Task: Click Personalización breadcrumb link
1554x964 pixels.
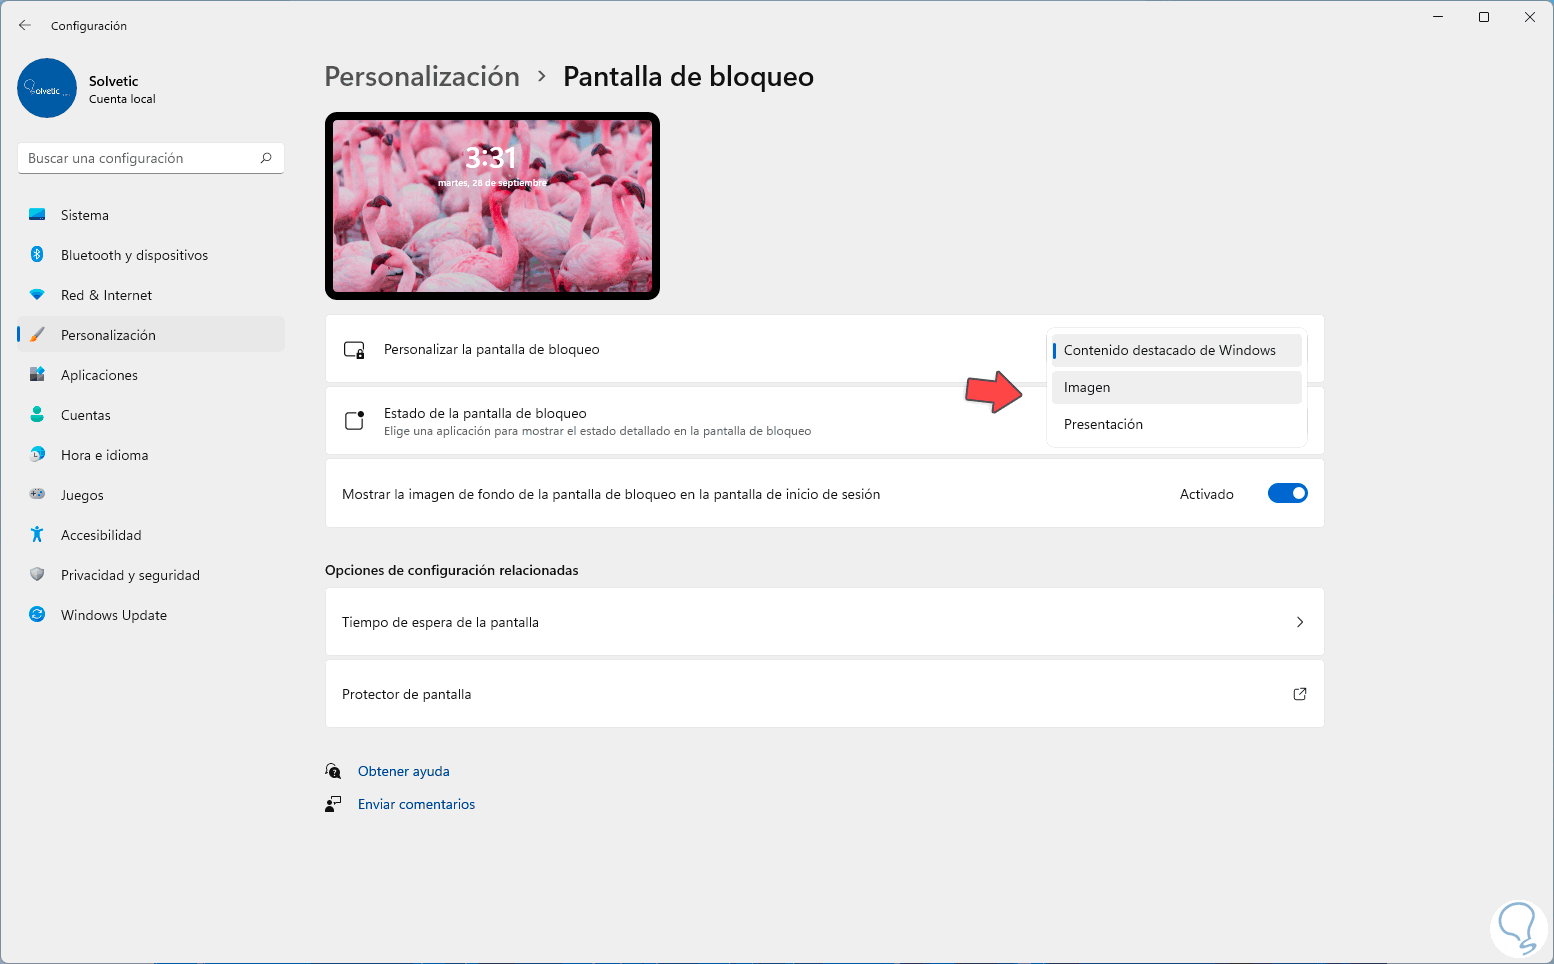Action: 422,77
